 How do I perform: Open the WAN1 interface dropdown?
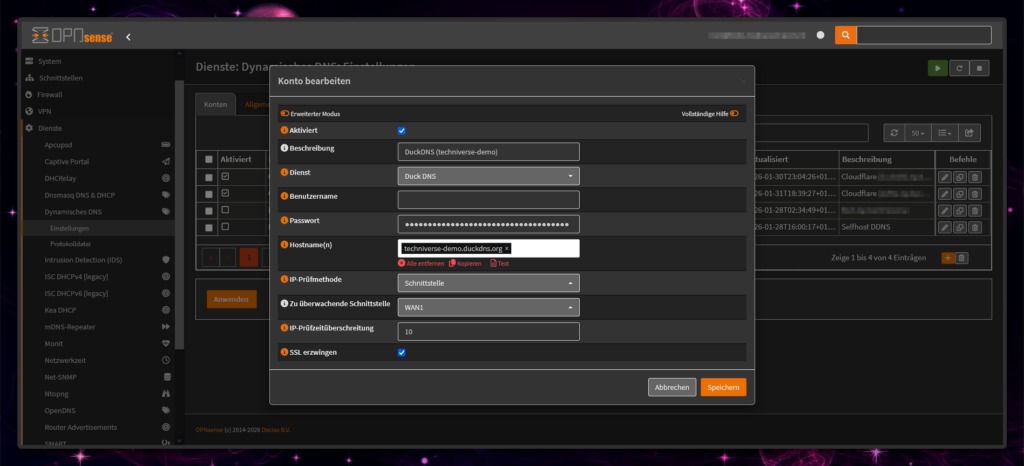tap(488, 307)
